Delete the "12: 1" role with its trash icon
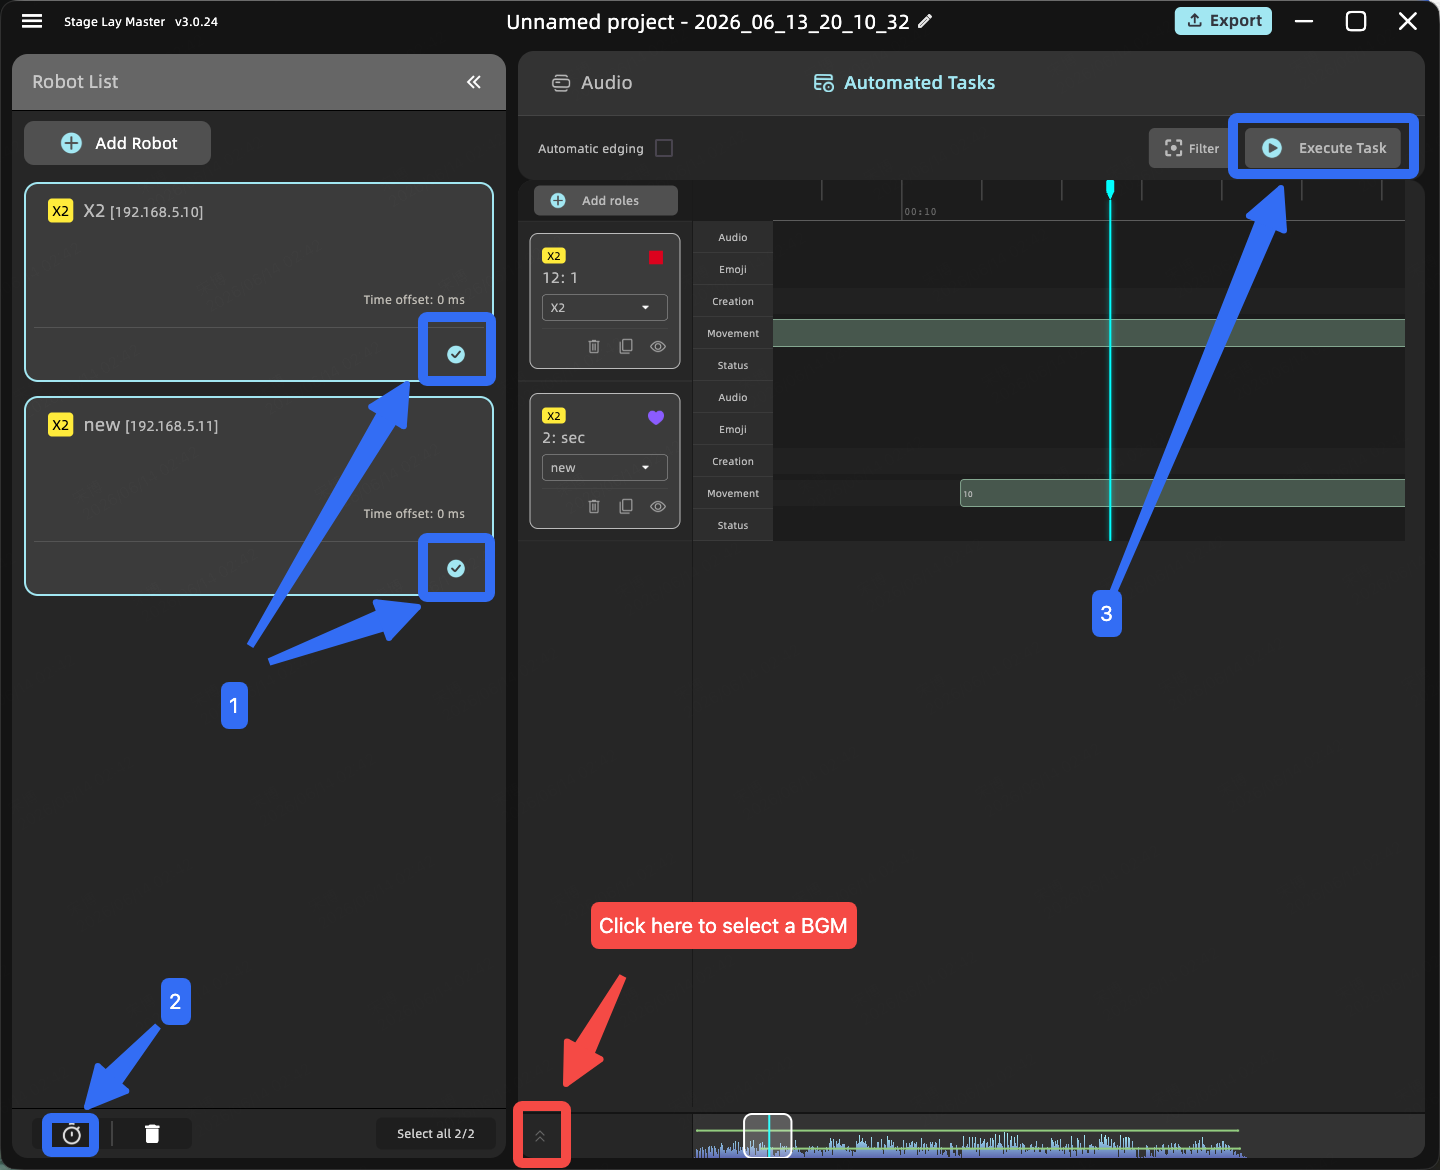This screenshot has height=1170, width=1440. coord(594,346)
